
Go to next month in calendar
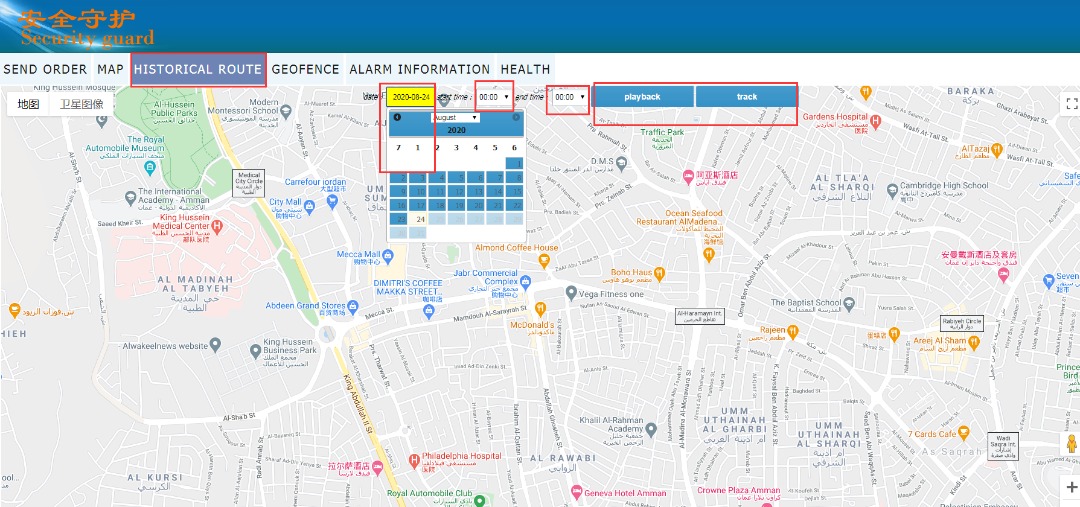coord(516,117)
